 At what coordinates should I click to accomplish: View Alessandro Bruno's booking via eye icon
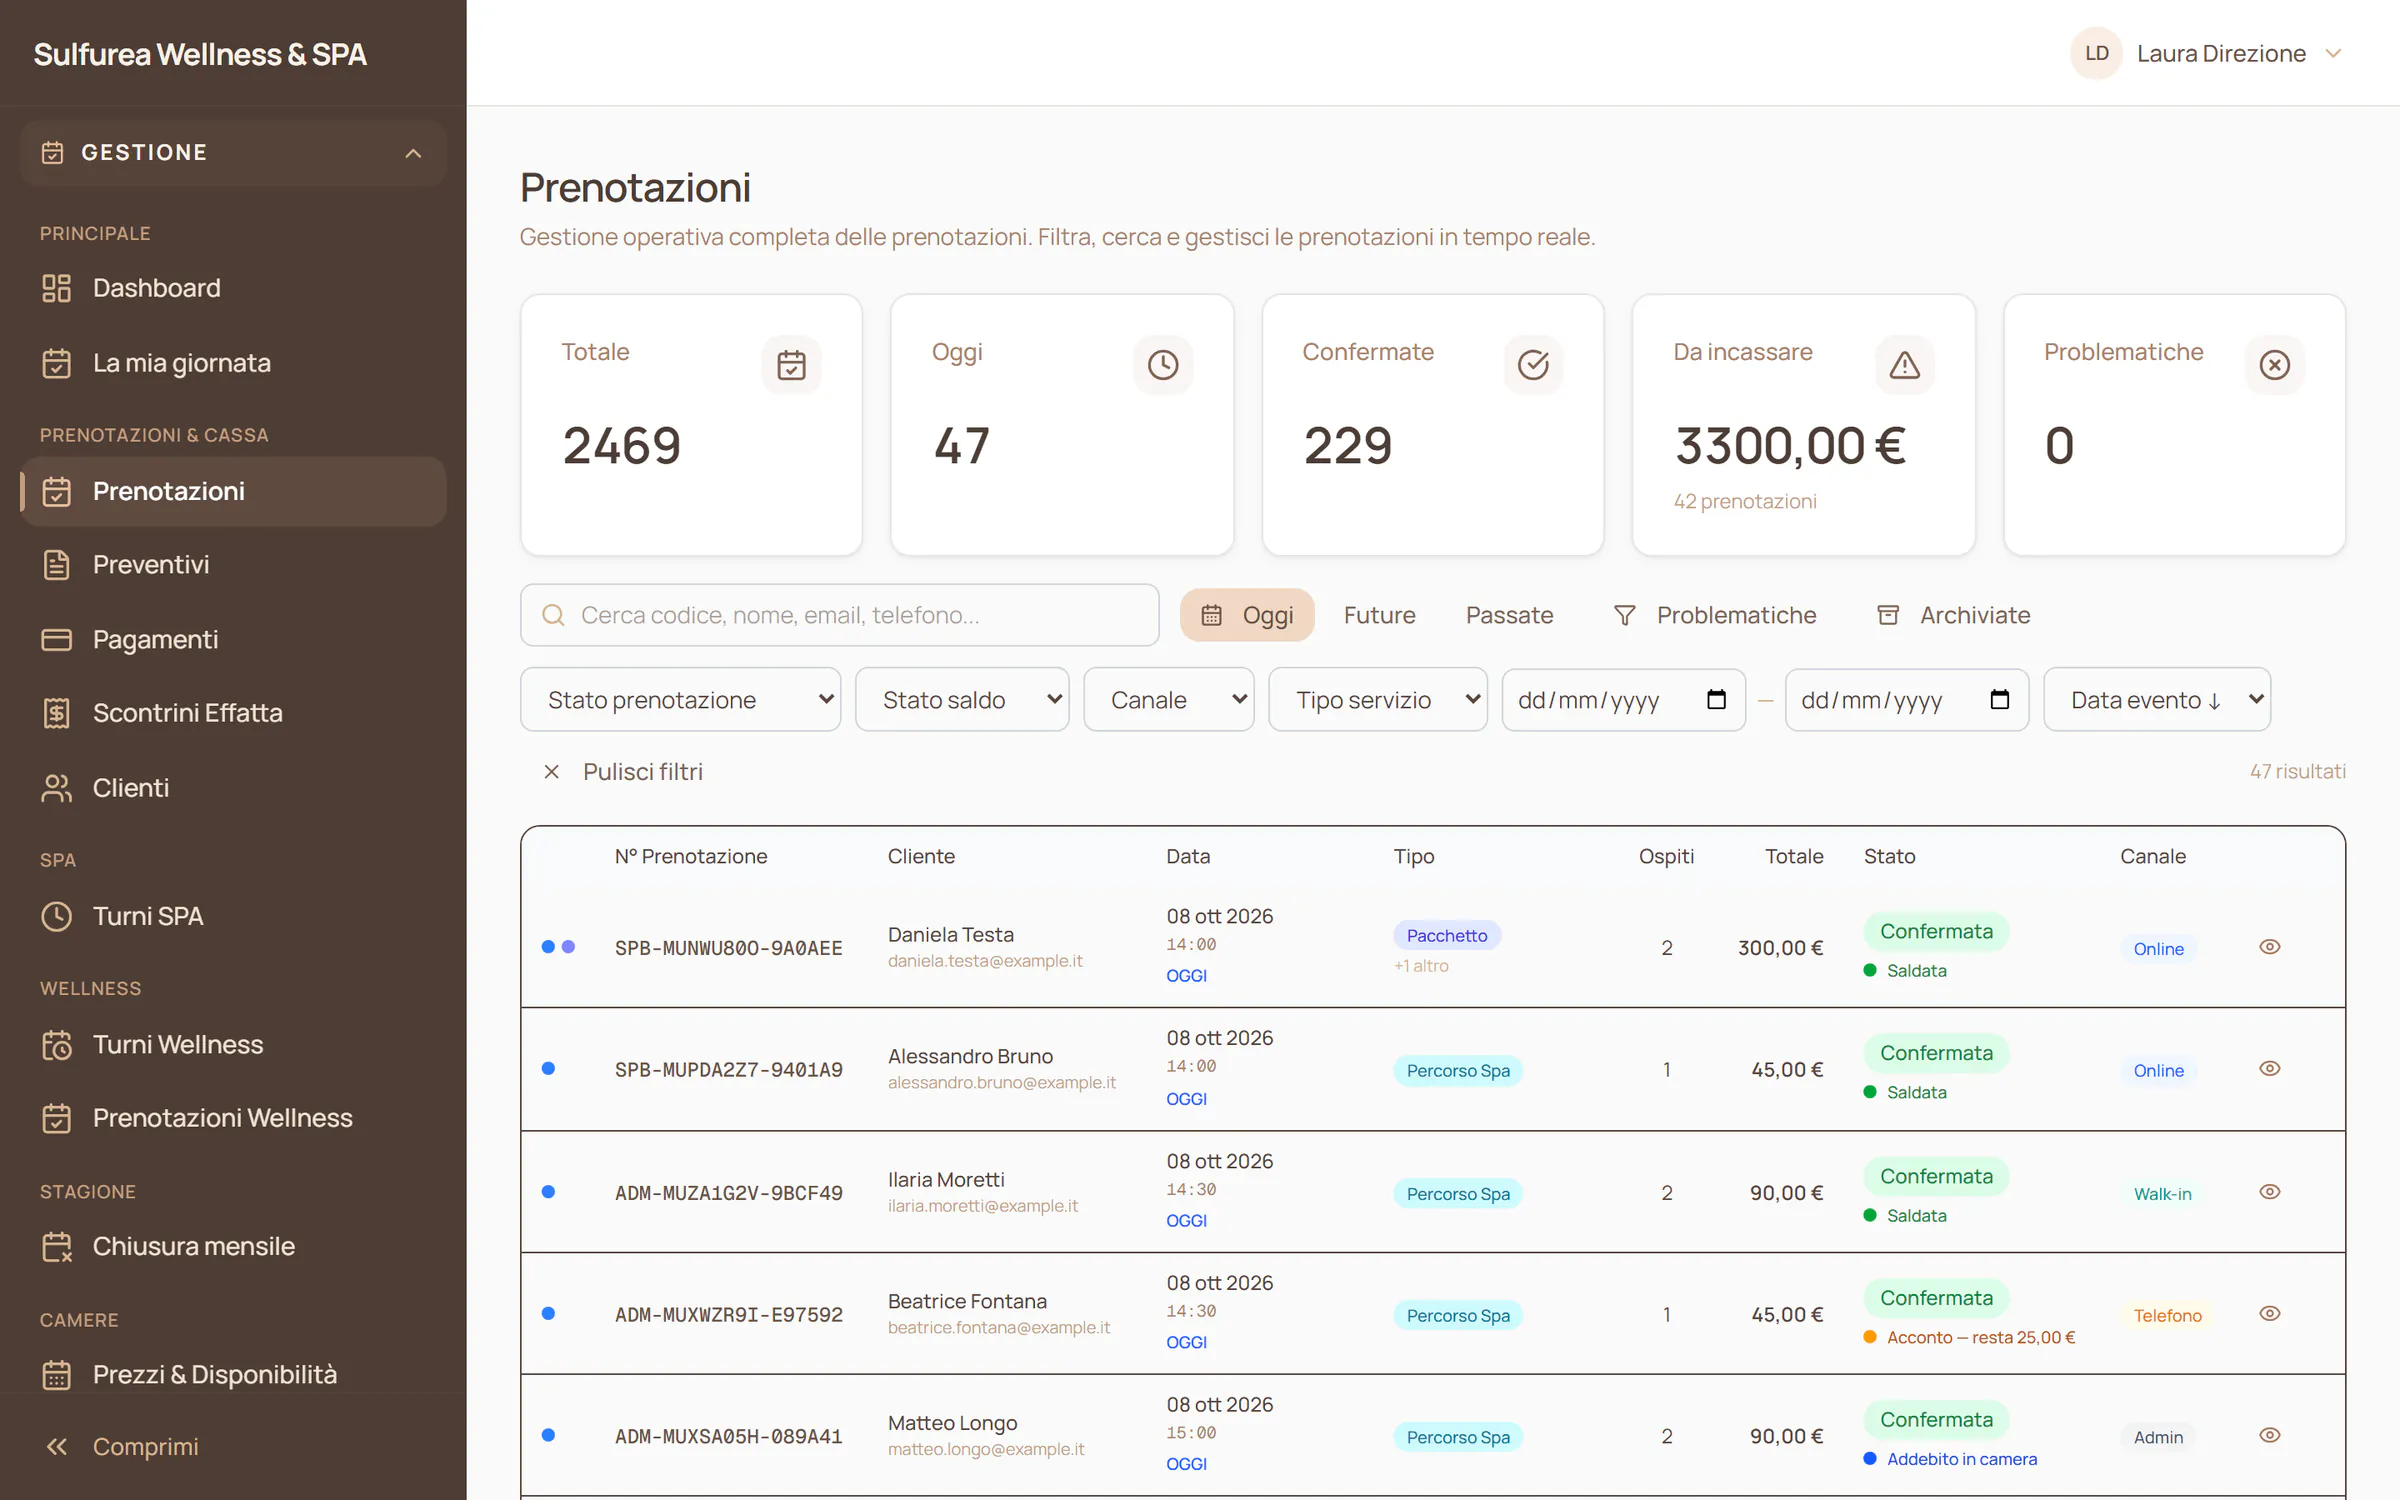pos(2269,1069)
